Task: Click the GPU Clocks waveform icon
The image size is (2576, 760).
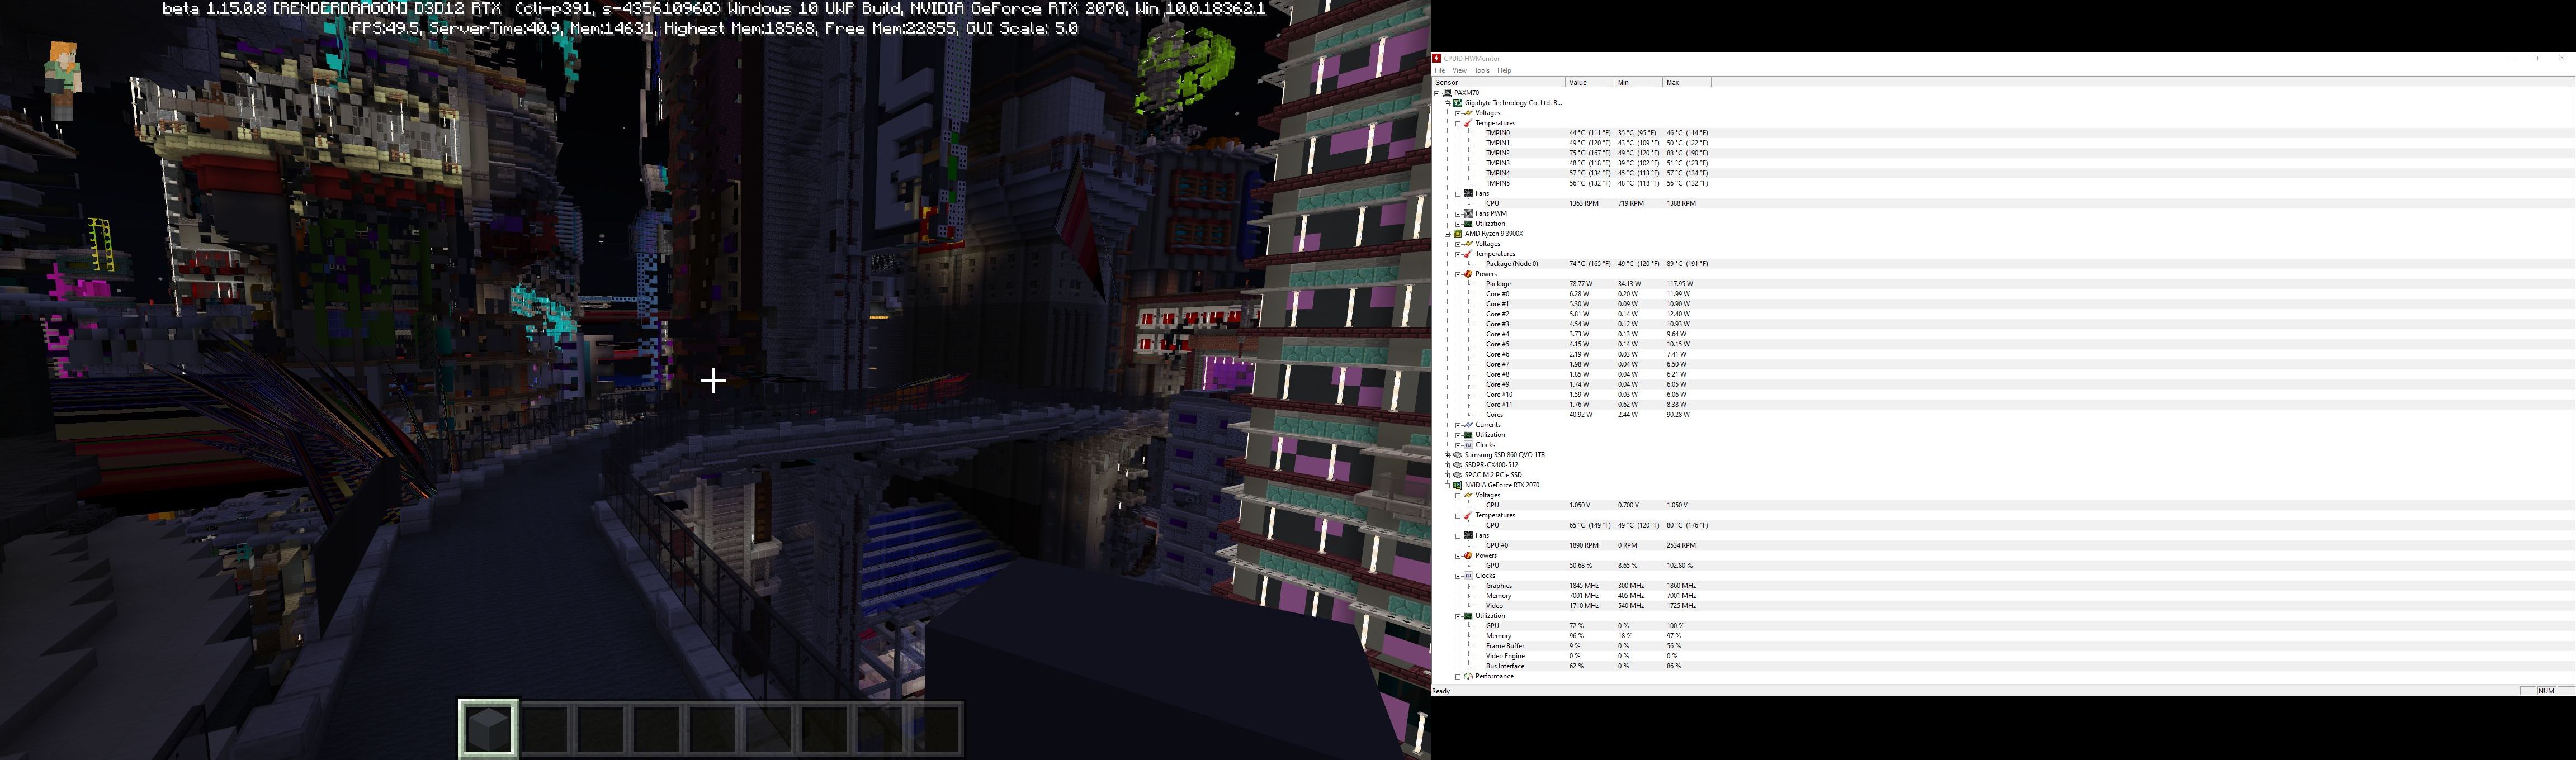Action: tap(1468, 576)
